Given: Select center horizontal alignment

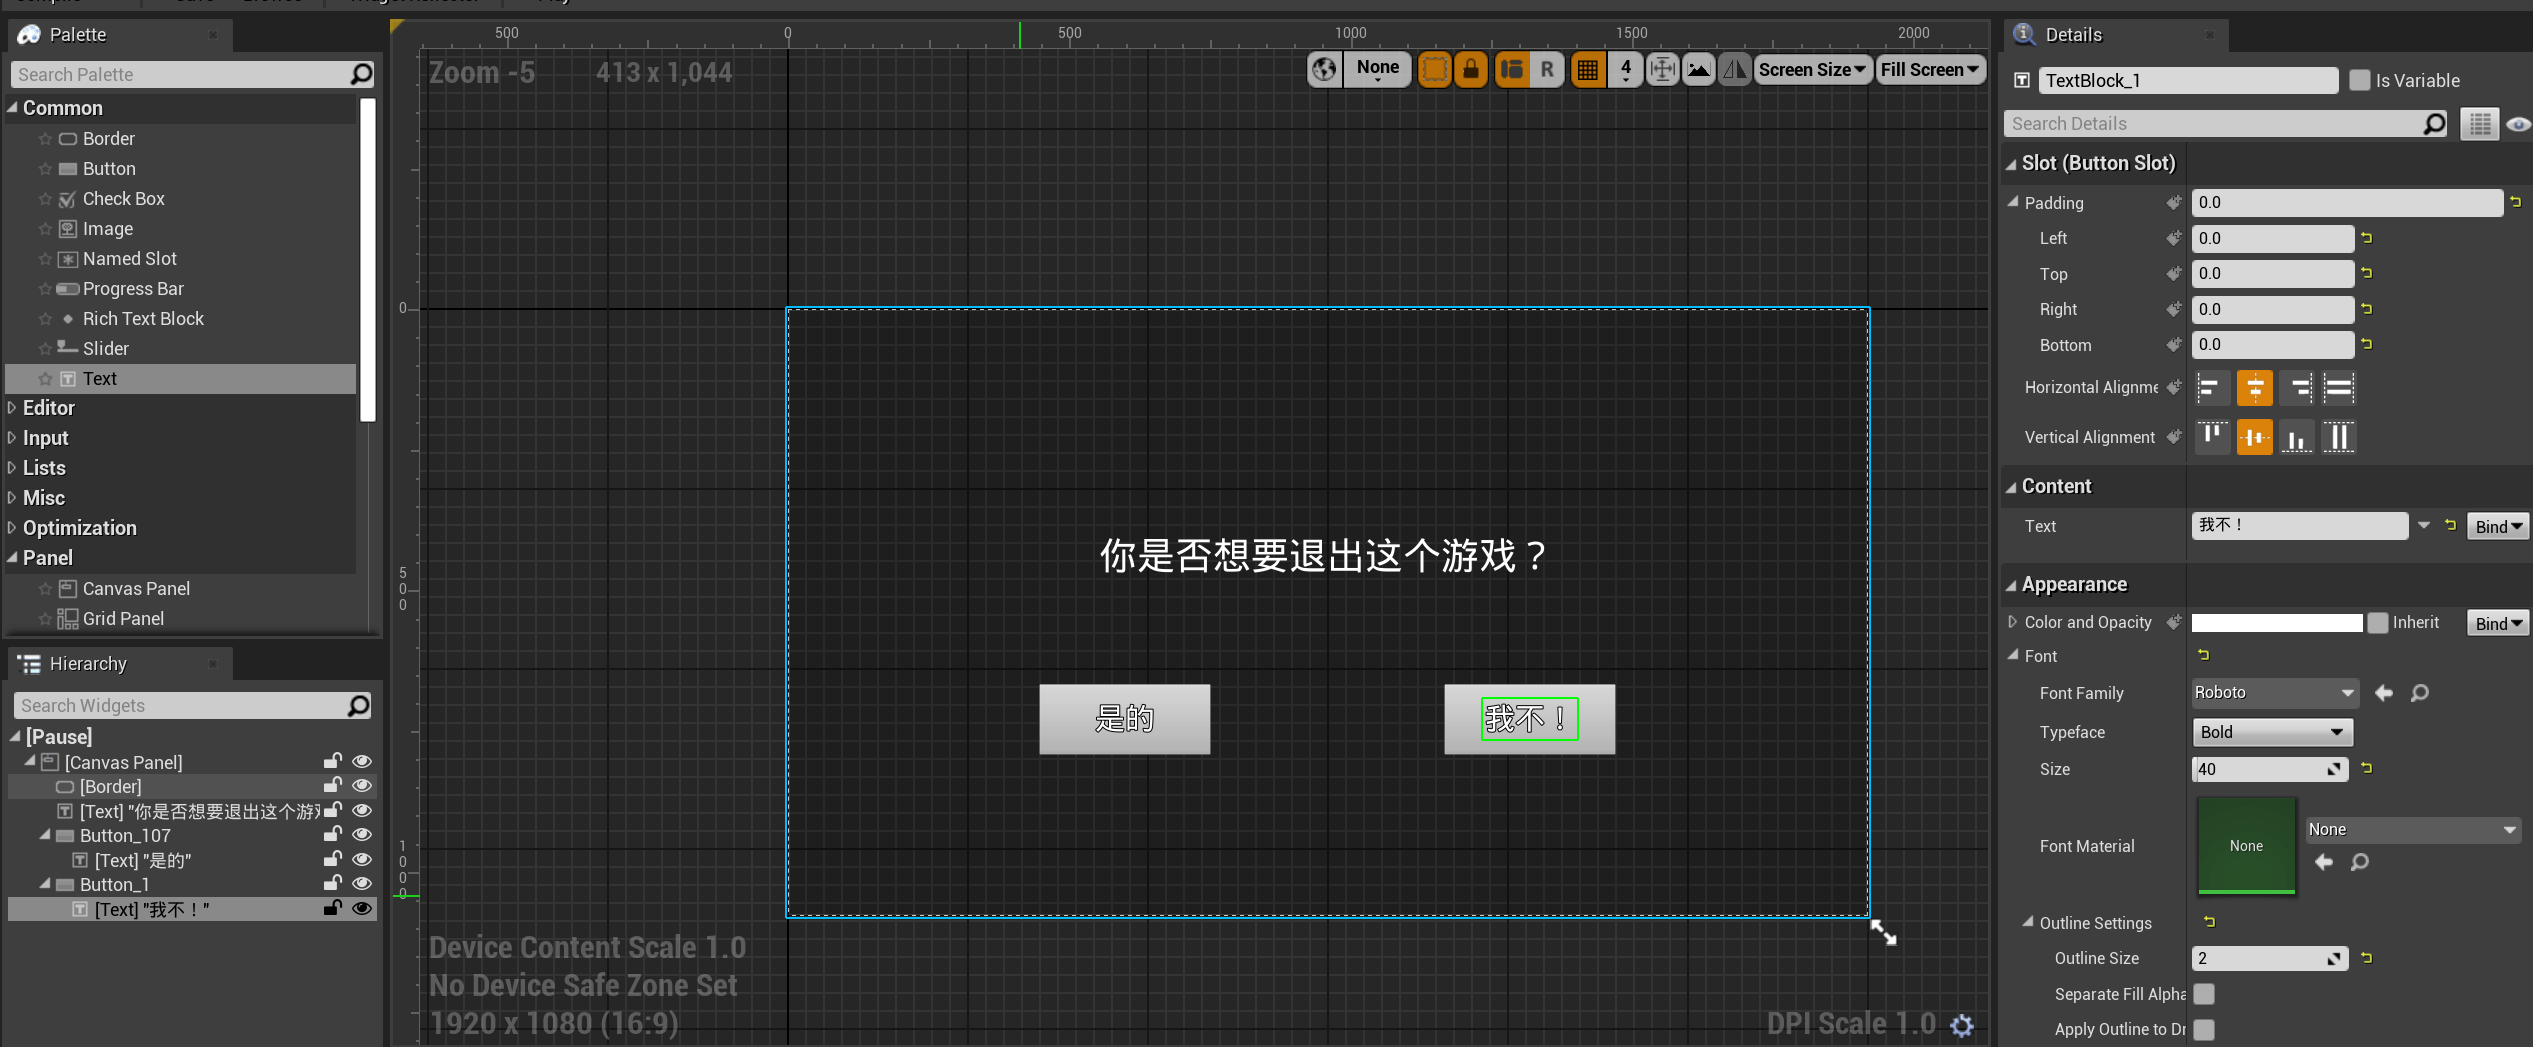Looking at the screenshot, I should click(2255, 388).
